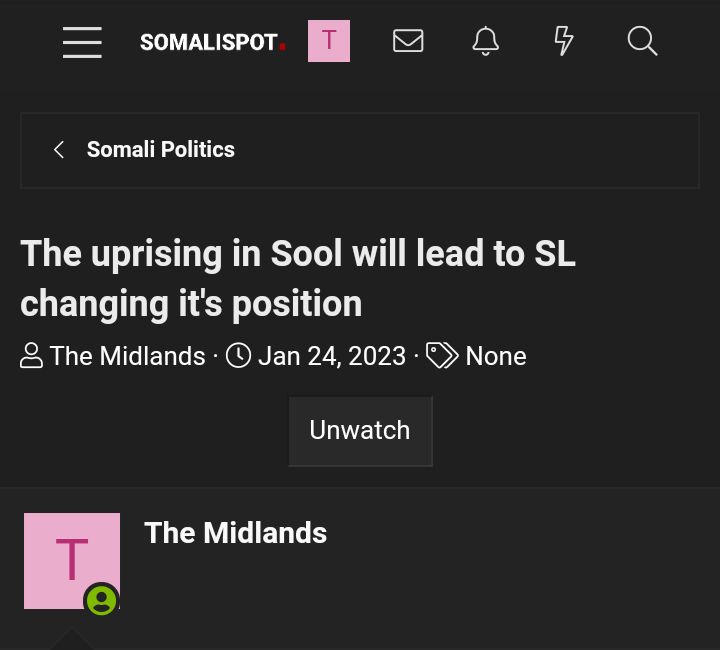Image resolution: width=720 pixels, height=650 pixels.
Task: Open the hamburger navigation menu
Action: click(82, 42)
